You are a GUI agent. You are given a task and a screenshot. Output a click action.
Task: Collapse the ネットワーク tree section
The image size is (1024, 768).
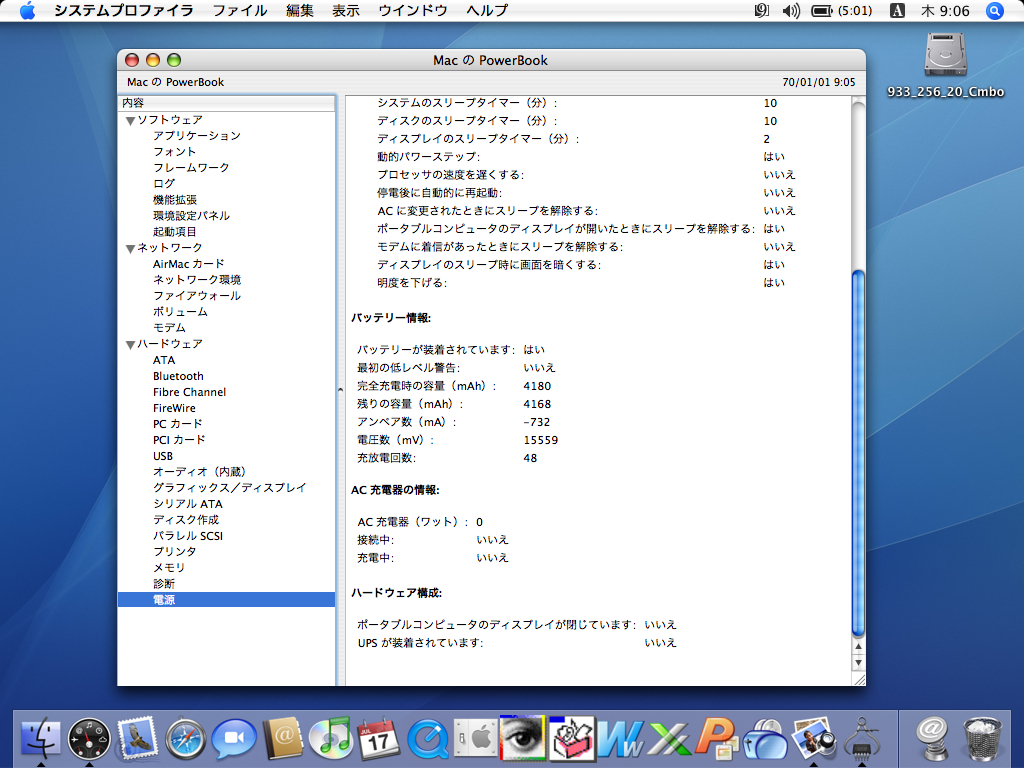tap(130, 248)
